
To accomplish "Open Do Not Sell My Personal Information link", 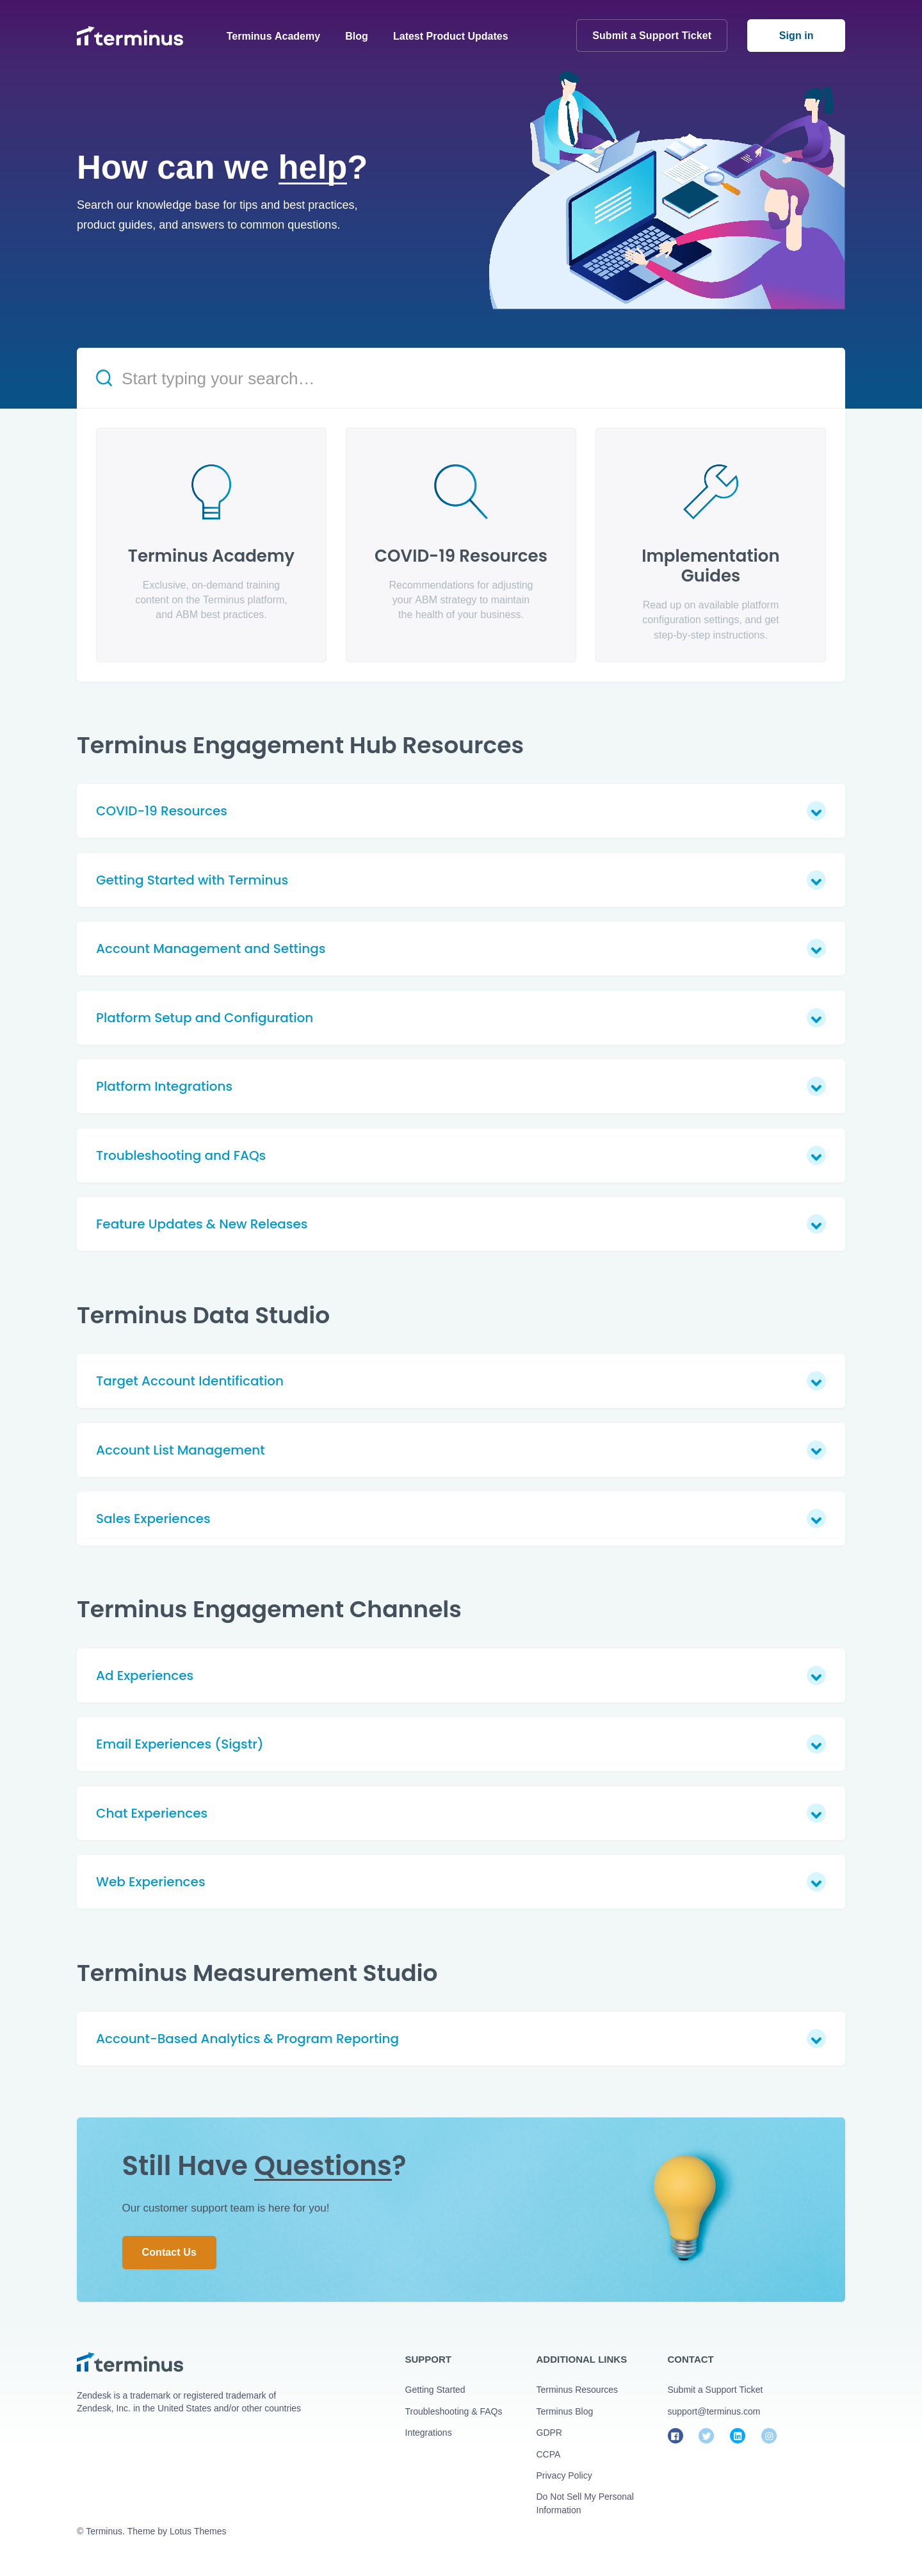I will click(585, 2503).
